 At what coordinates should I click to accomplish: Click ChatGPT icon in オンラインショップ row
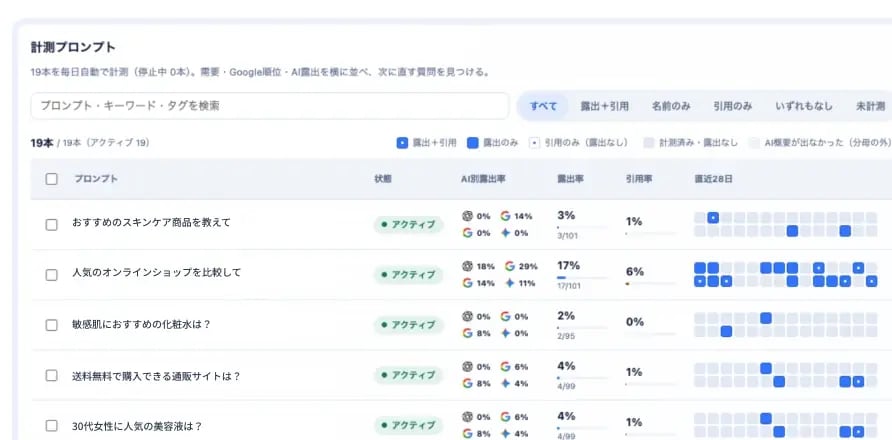click(x=468, y=266)
